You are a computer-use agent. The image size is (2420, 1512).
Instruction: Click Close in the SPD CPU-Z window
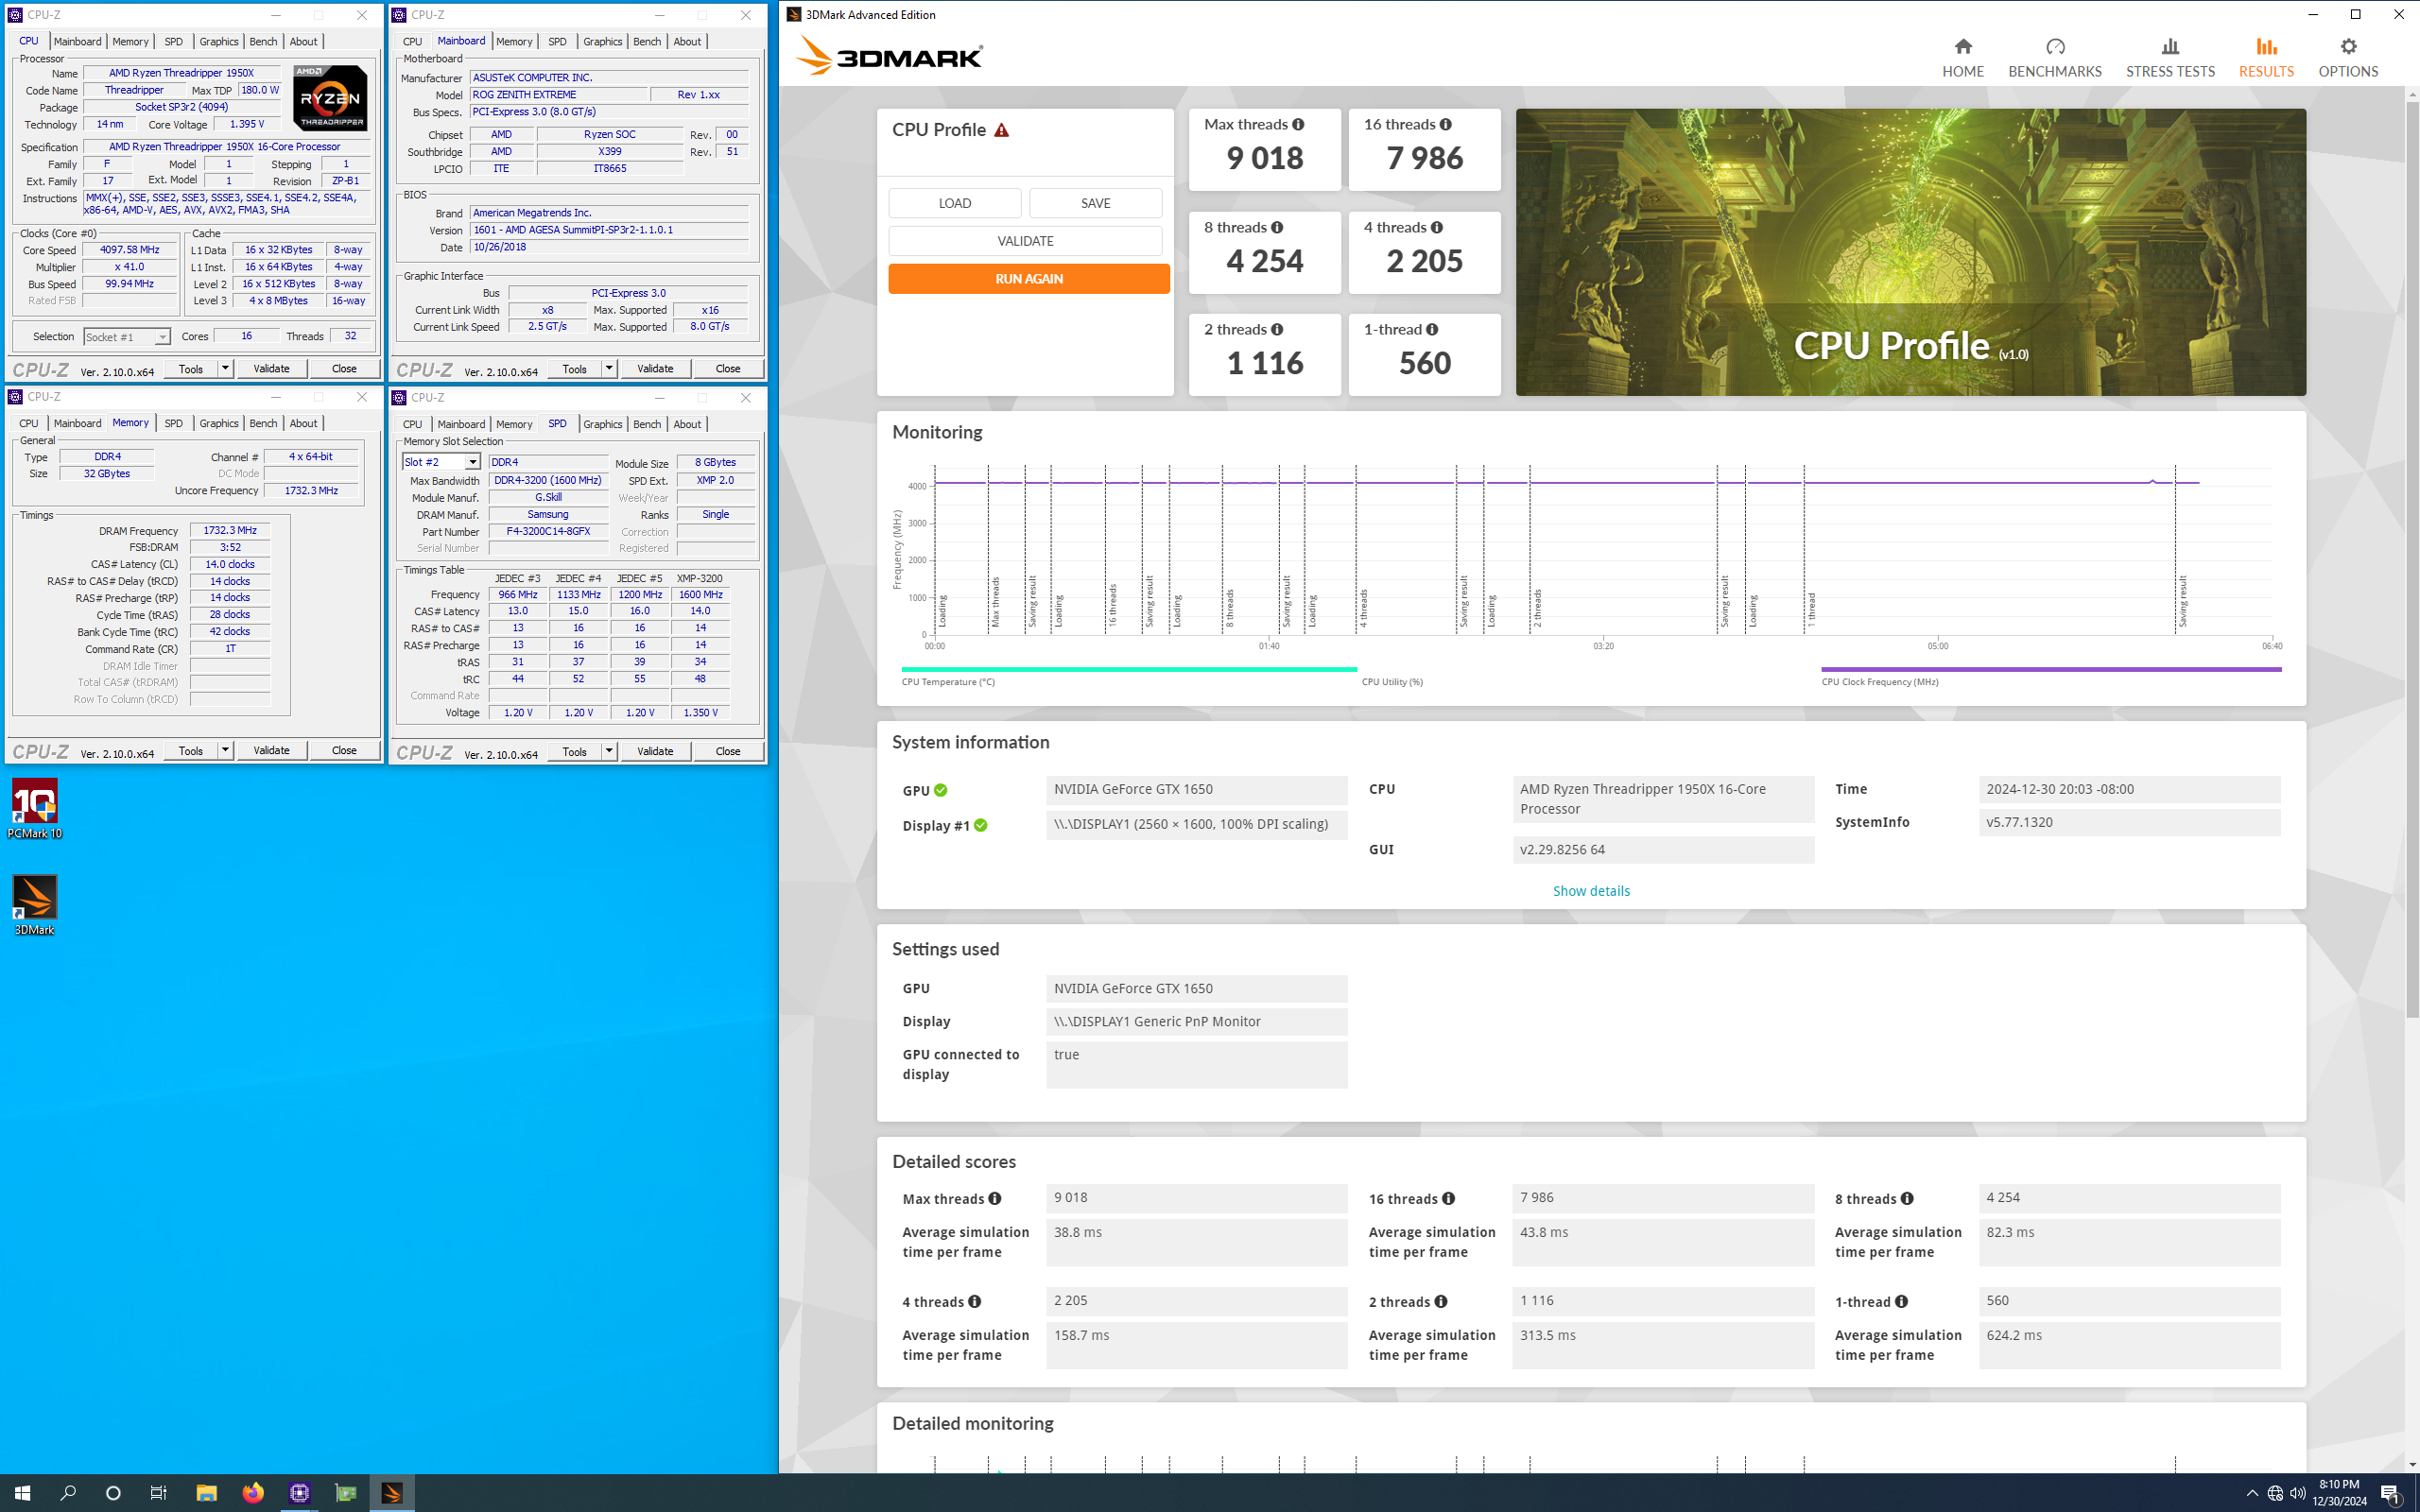727,752
